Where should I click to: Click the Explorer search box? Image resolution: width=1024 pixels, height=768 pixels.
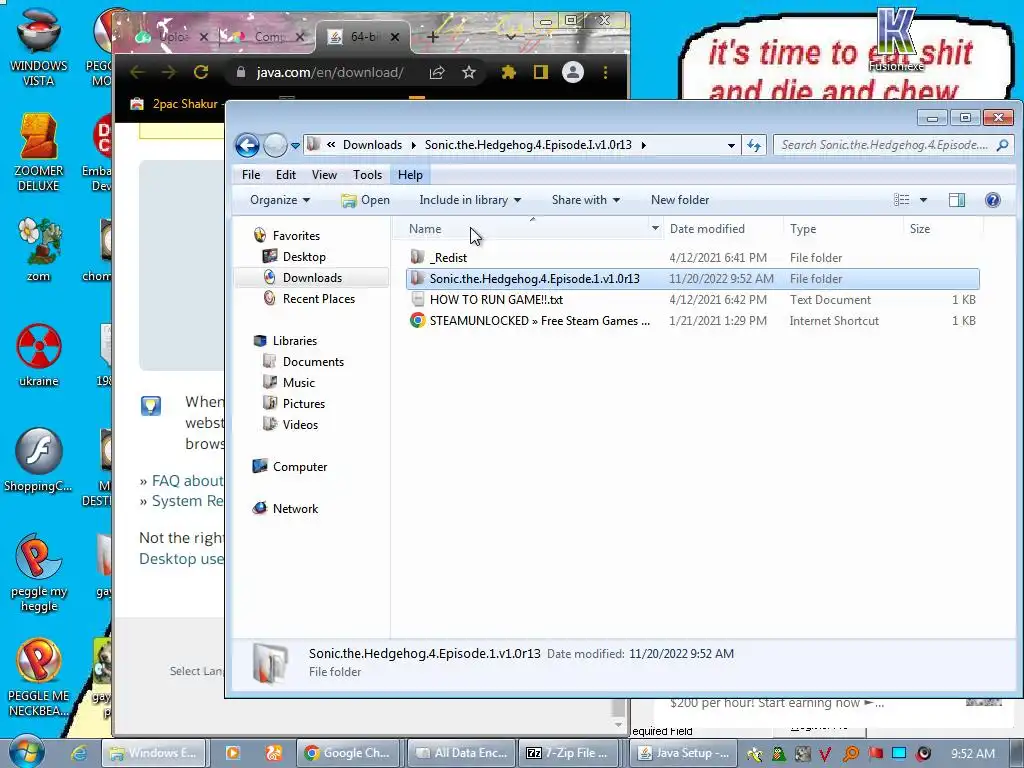click(x=893, y=145)
